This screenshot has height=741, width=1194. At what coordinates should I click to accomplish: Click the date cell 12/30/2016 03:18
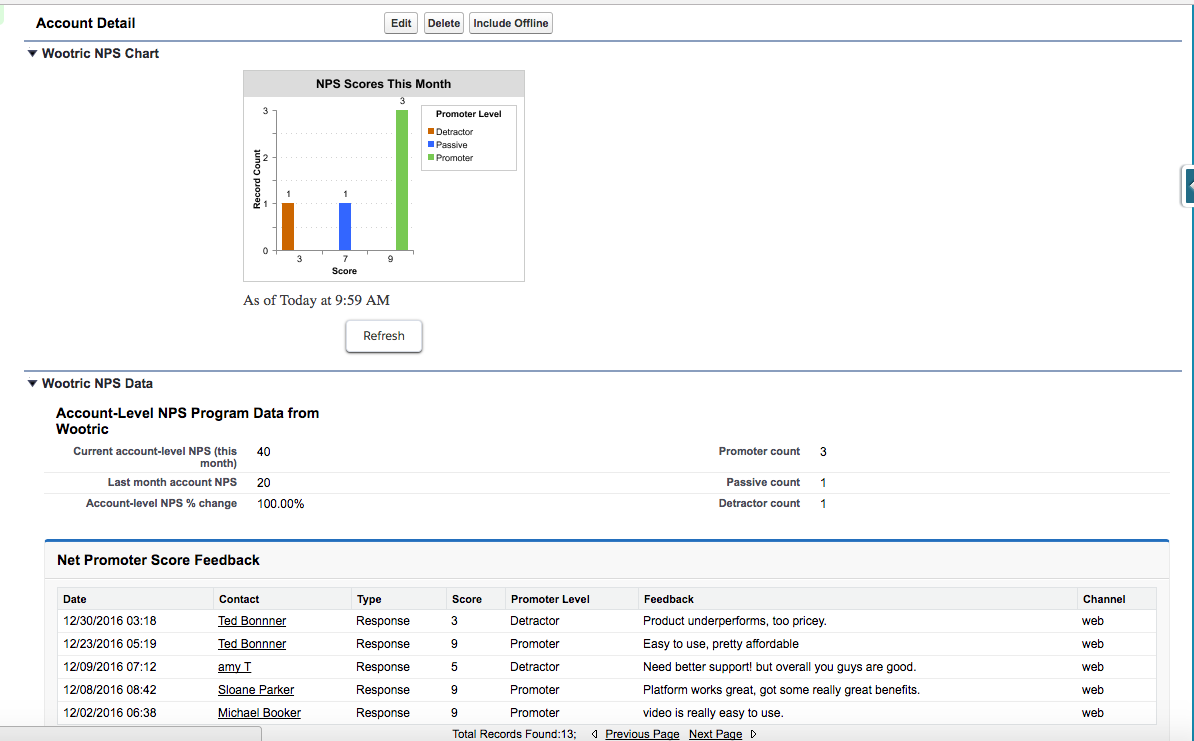pos(110,621)
